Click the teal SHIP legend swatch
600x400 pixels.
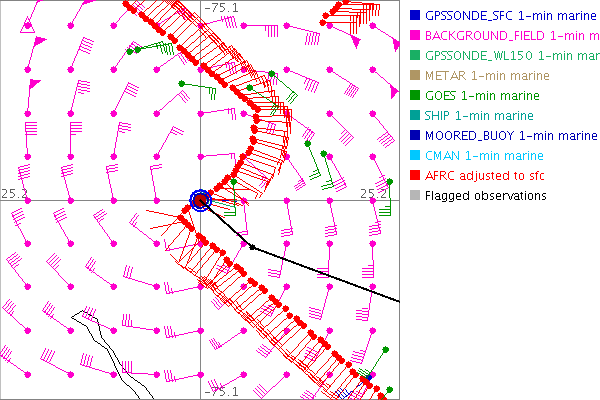click(414, 116)
